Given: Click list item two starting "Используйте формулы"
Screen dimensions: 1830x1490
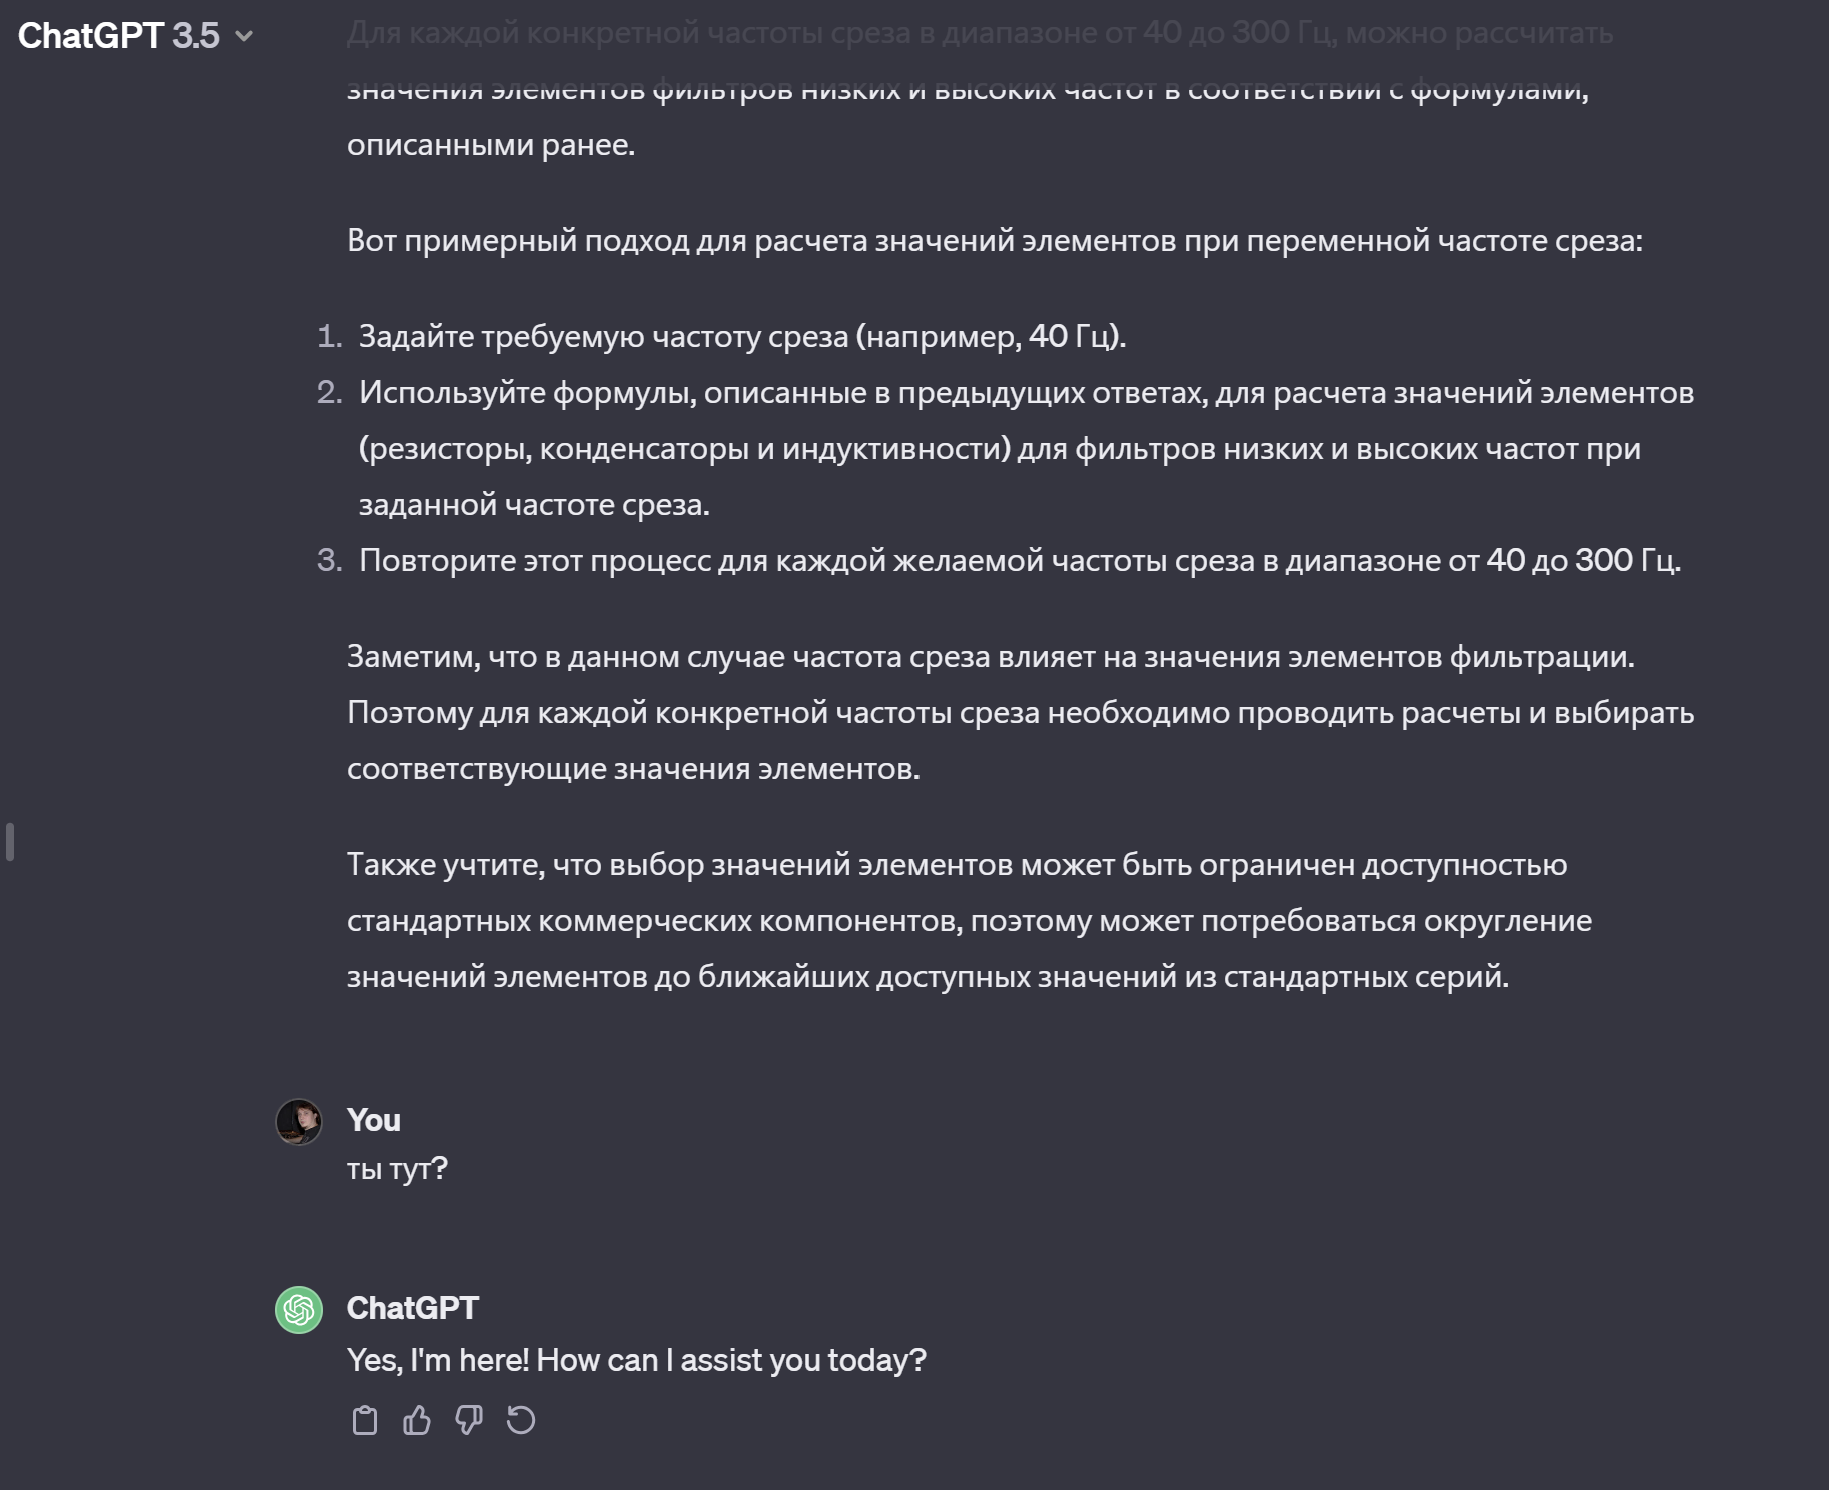Looking at the screenshot, I should (x=1026, y=448).
